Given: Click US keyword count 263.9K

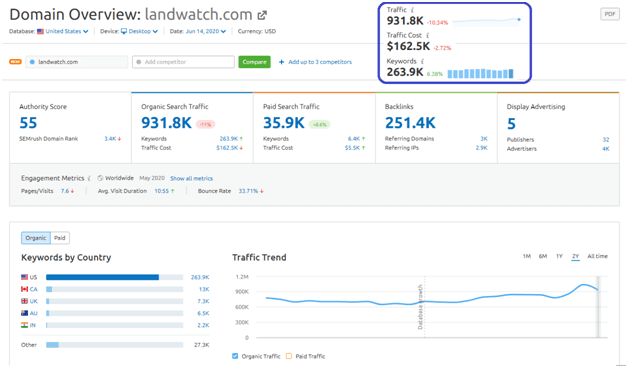Looking at the screenshot, I should [x=200, y=277].
